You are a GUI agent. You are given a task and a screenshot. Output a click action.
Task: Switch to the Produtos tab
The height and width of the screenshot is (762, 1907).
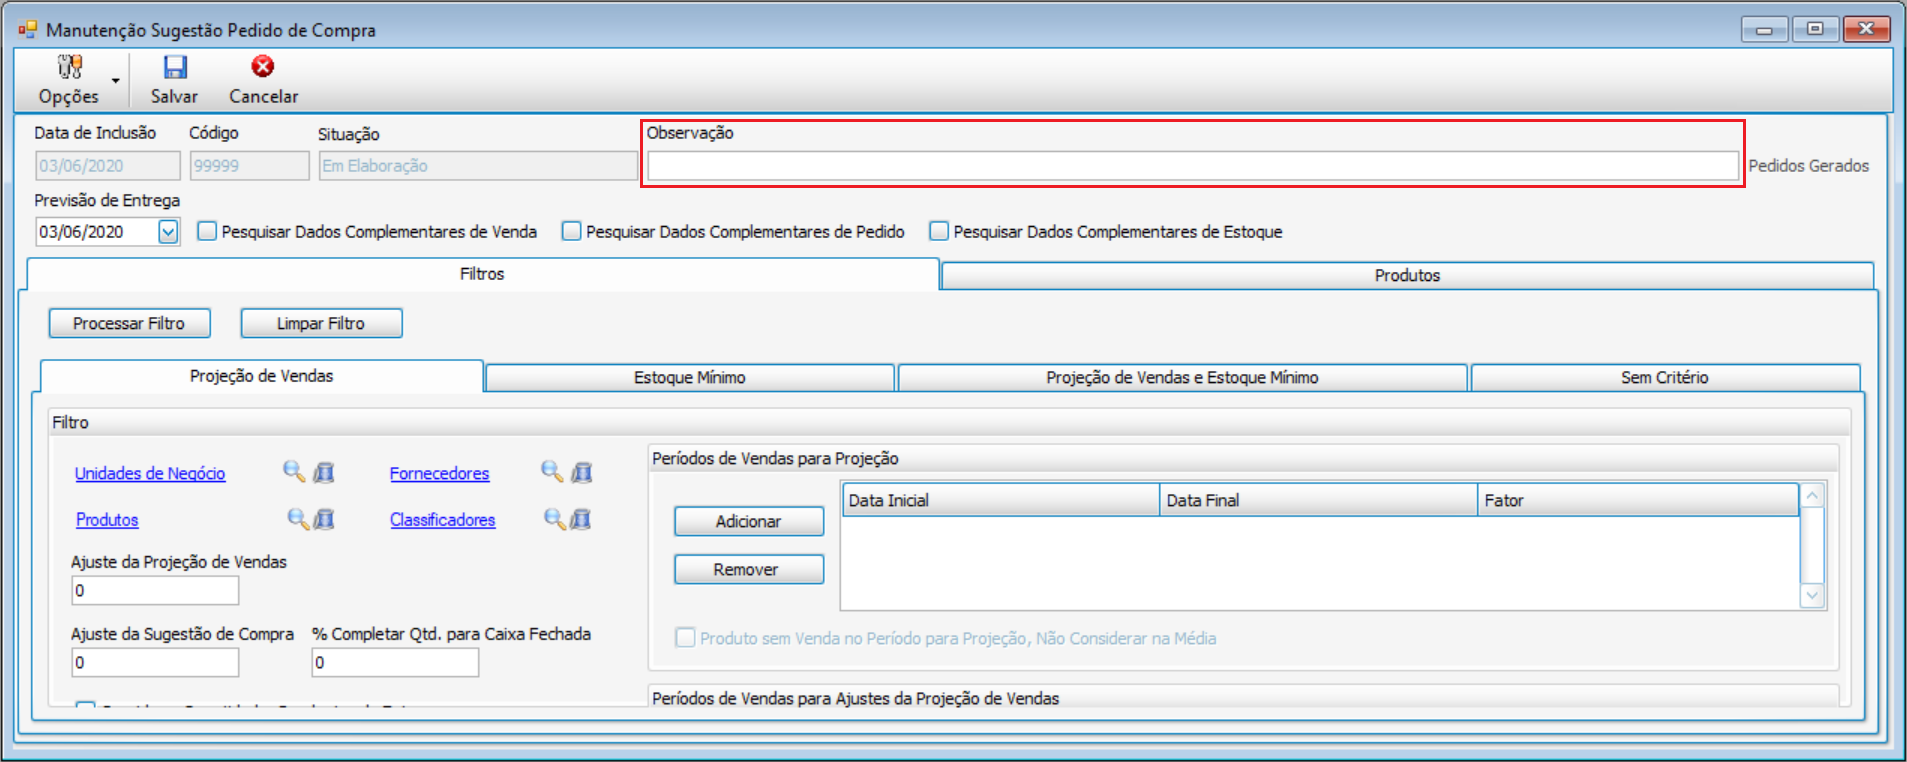pos(1407,276)
